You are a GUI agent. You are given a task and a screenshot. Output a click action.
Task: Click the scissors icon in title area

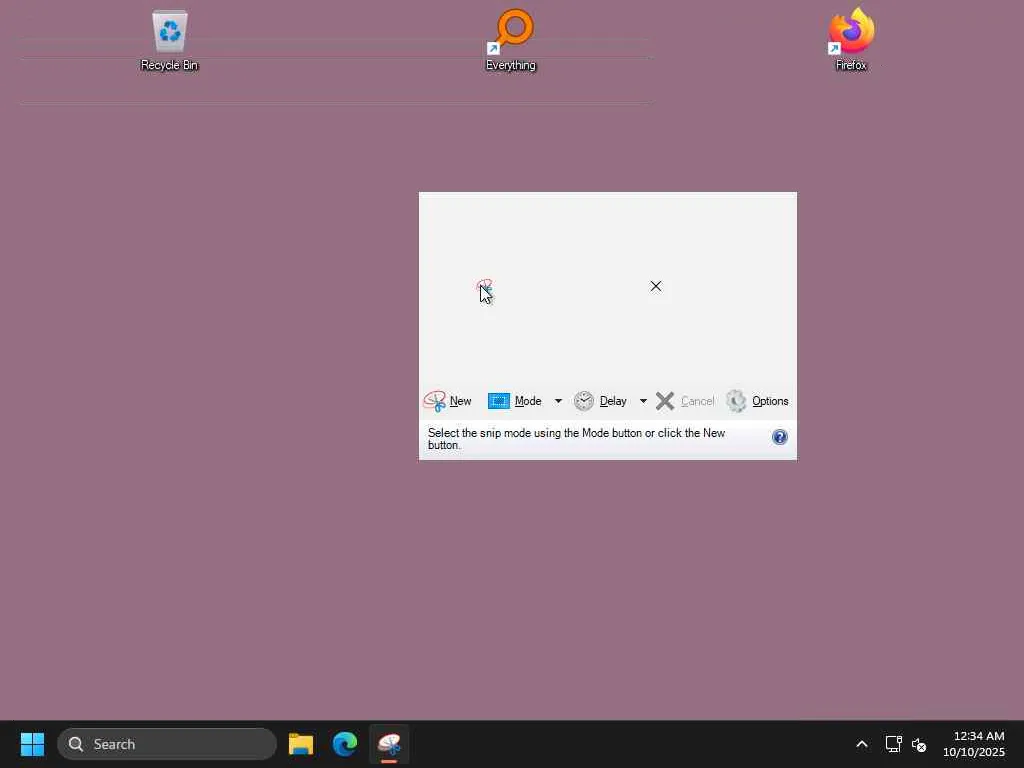(x=484, y=288)
